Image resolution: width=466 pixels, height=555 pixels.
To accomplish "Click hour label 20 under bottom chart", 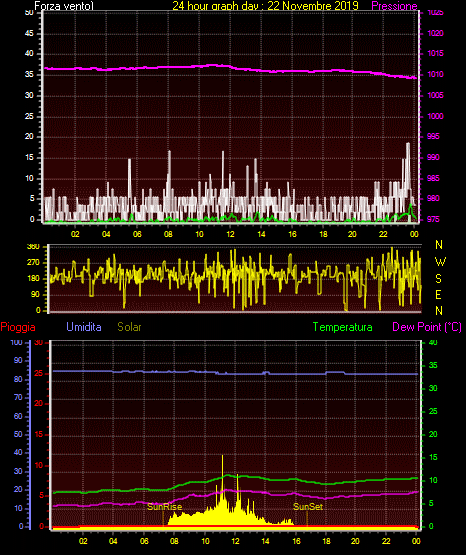I will (x=355, y=541).
